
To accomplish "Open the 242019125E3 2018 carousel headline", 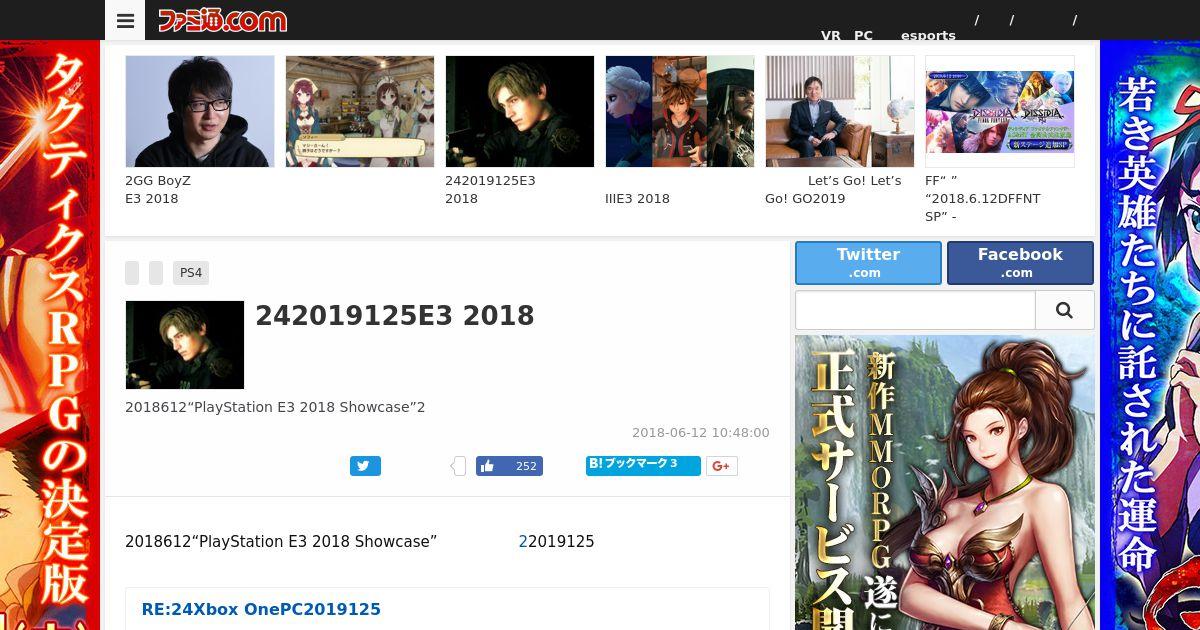I will pos(490,190).
